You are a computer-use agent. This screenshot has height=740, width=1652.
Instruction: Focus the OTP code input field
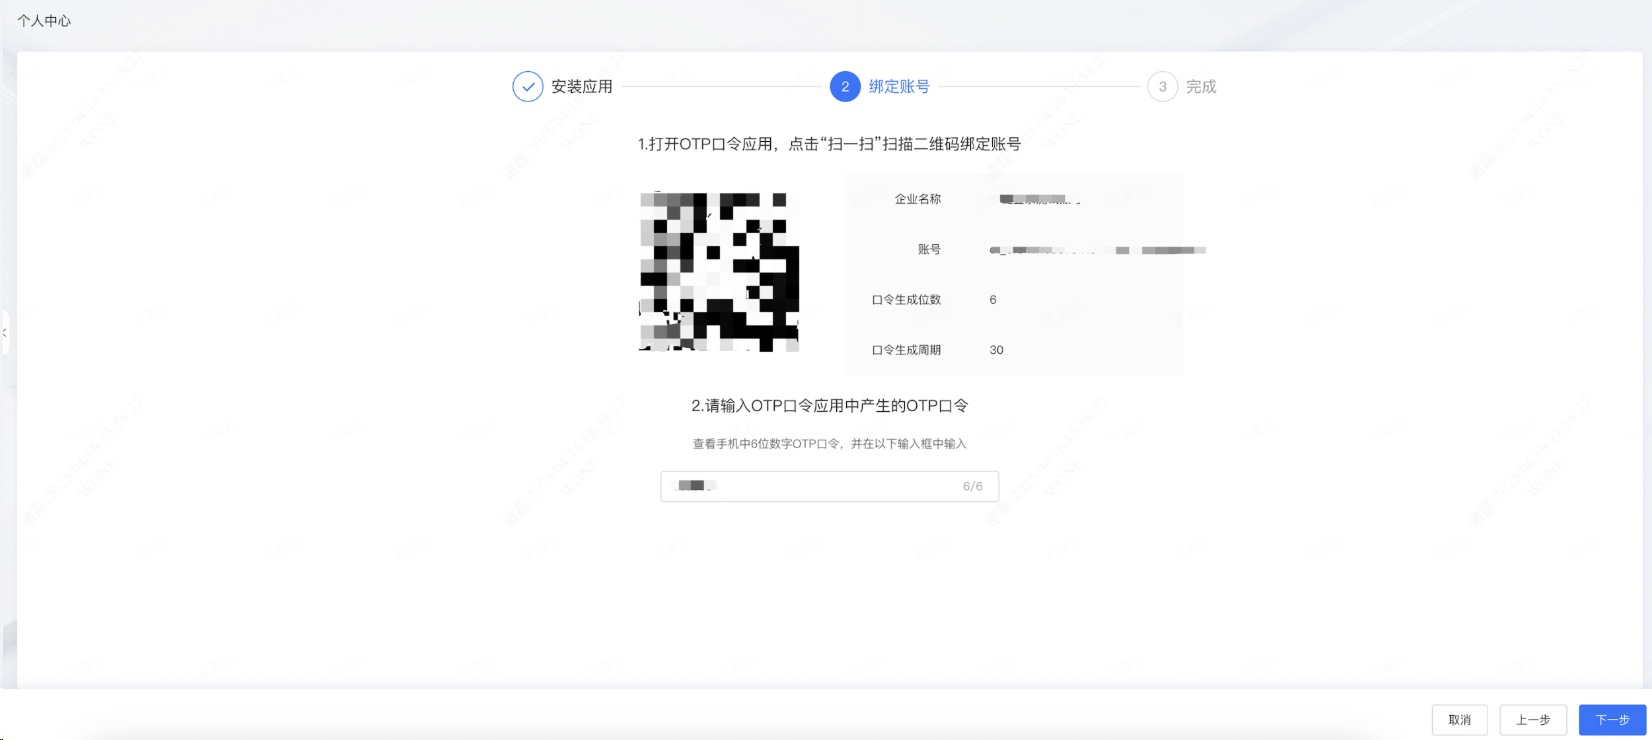829,486
